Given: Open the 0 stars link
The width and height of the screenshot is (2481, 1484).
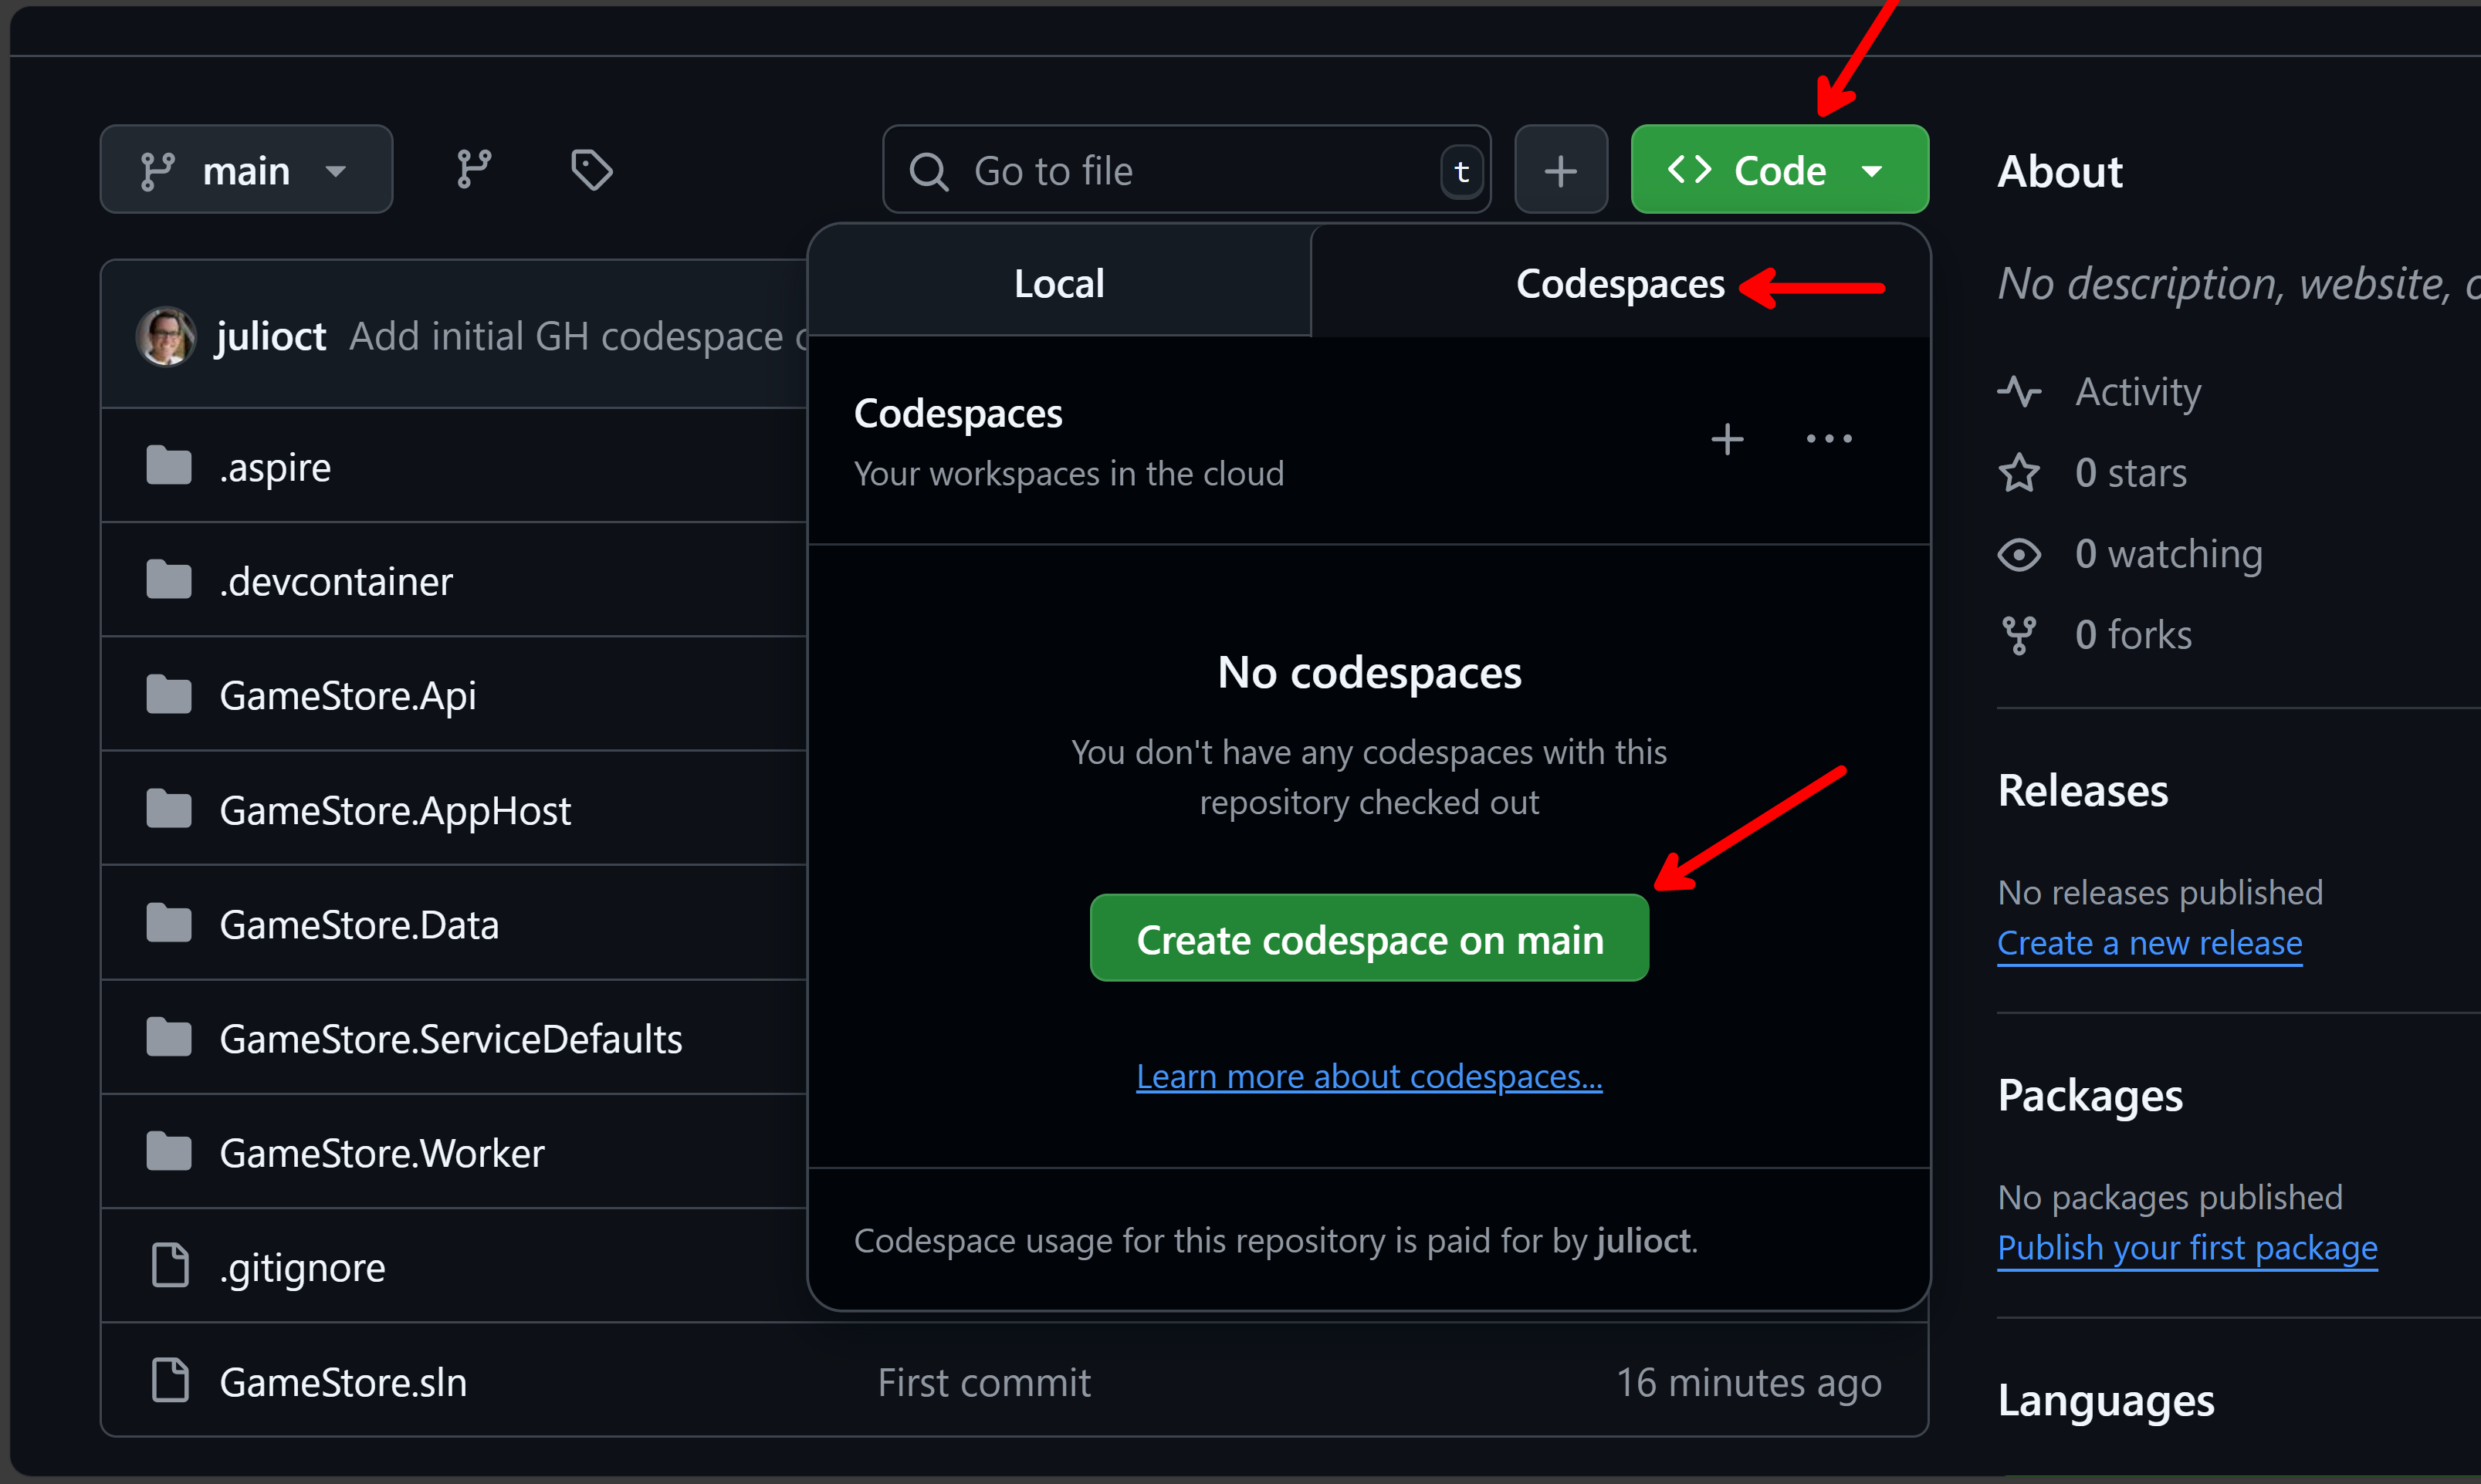Looking at the screenshot, I should coord(2131,473).
